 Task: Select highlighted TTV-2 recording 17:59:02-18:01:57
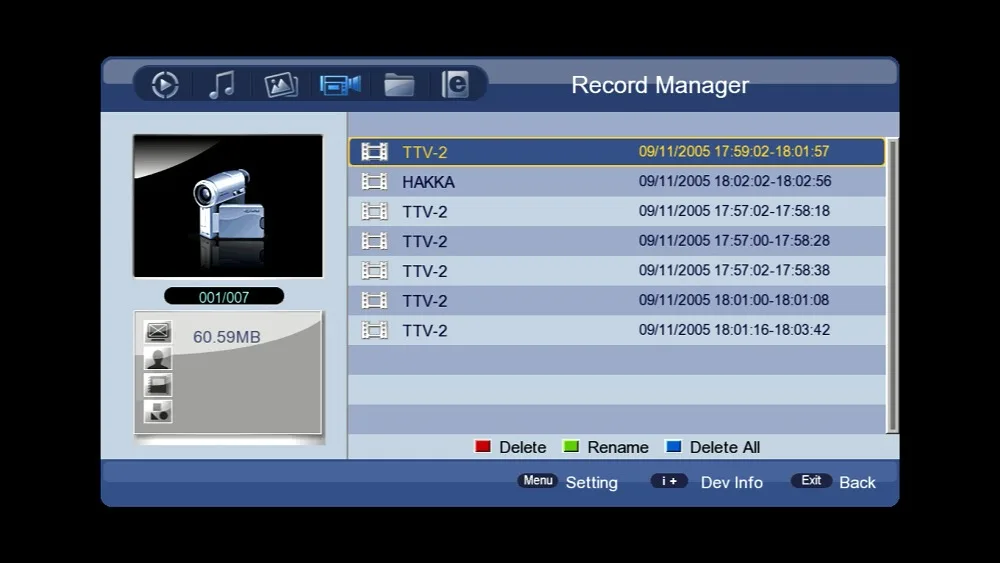click(617, 152)
